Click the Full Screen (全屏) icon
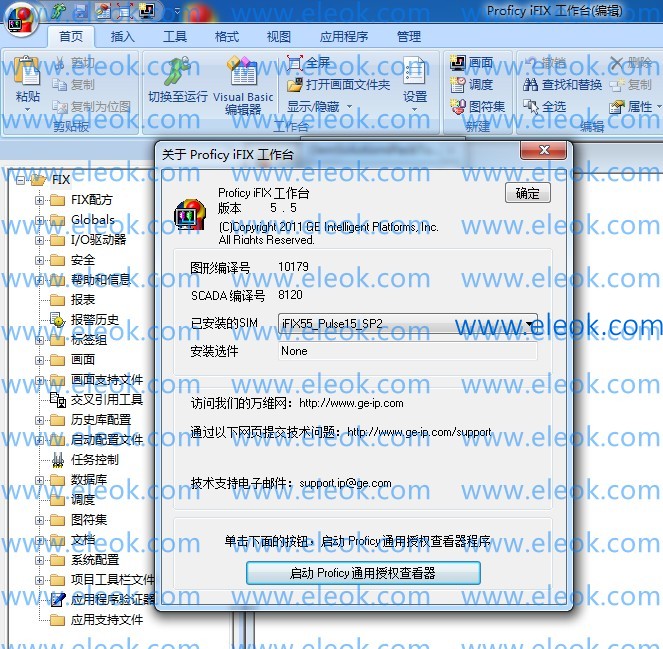Image resolution: width=663 pixels, height=649 pixels. 295,63
